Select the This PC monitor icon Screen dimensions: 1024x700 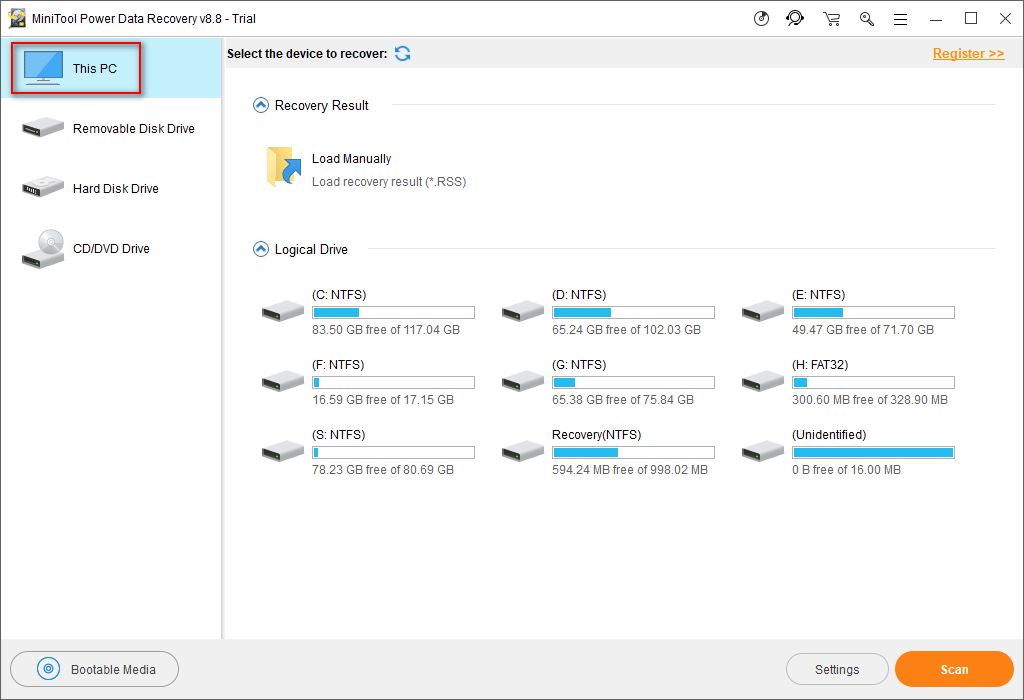point(43,68)
